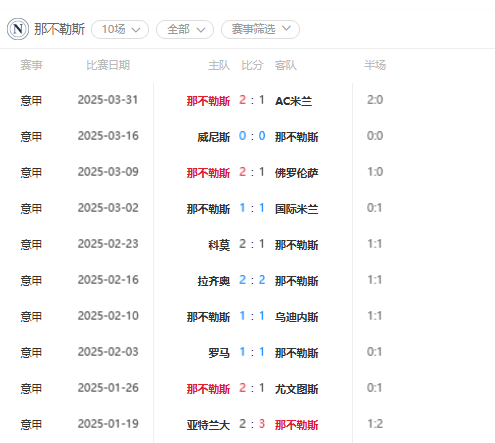Open 国际米兰 team page
The width and height of the screenshot is (495, 443).
tap(296, 209)
